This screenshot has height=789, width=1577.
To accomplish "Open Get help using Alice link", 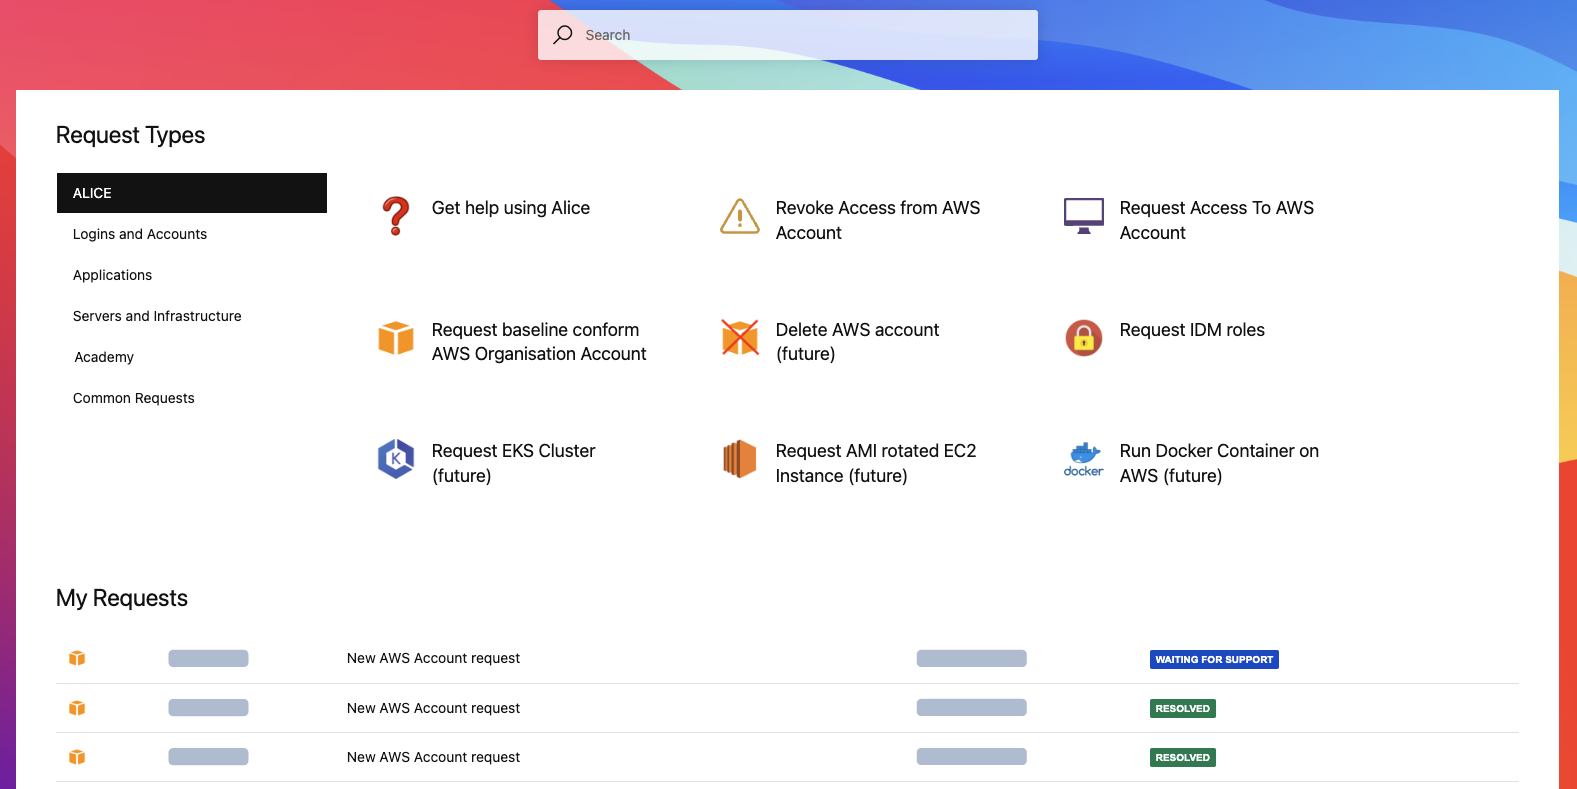I will point(511,208).
